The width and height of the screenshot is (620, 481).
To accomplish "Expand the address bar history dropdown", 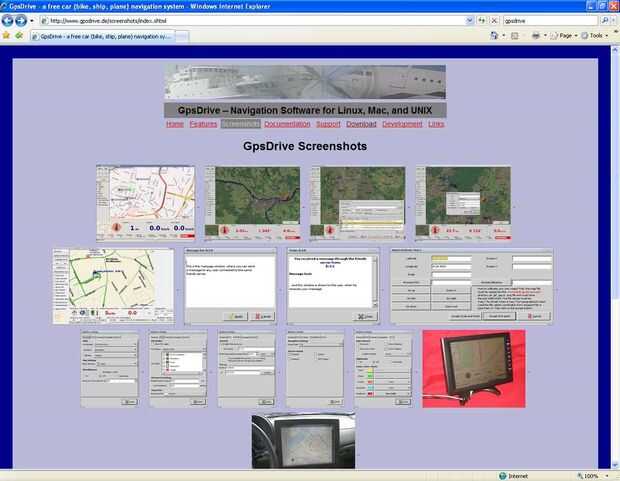I will 469,21.
